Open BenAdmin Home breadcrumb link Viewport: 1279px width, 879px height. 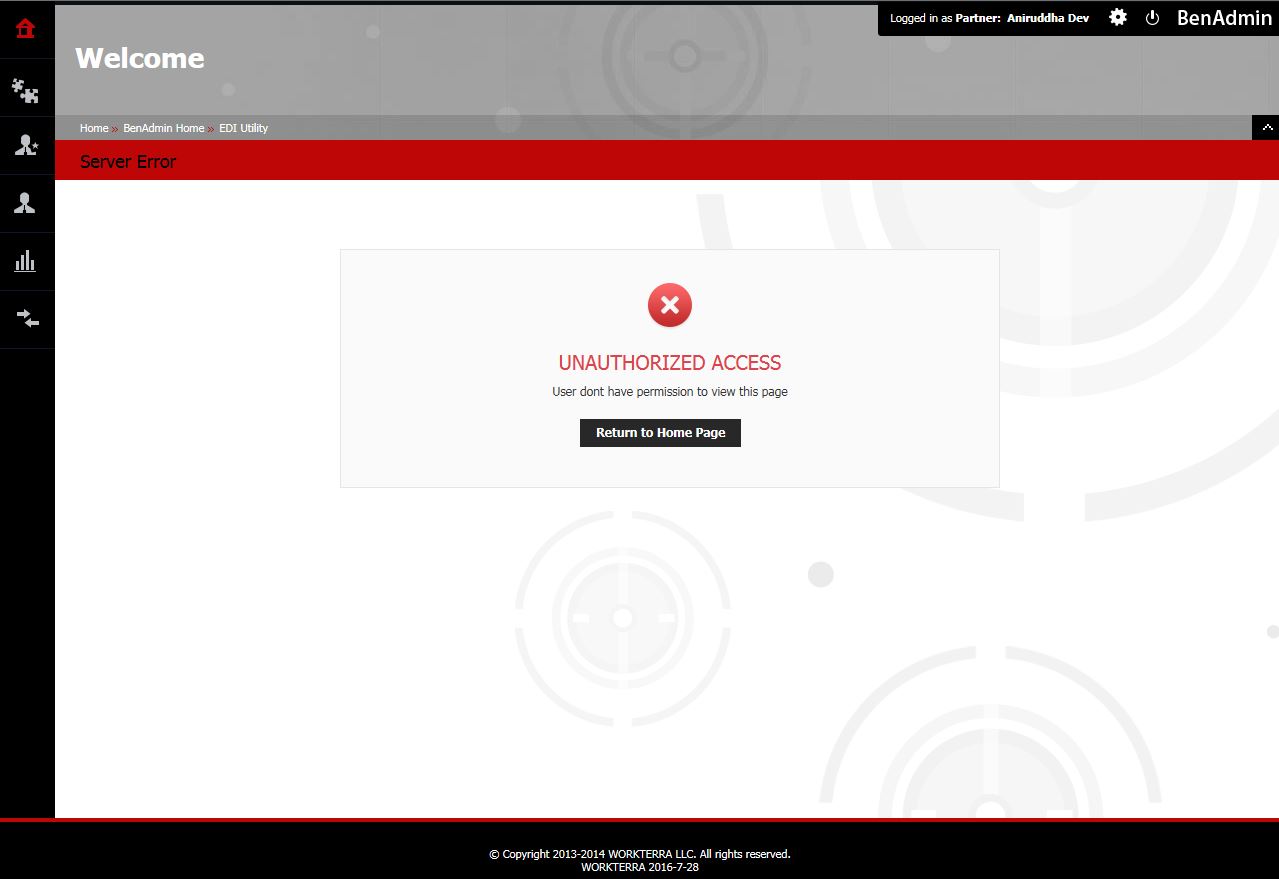coord(163,128)
